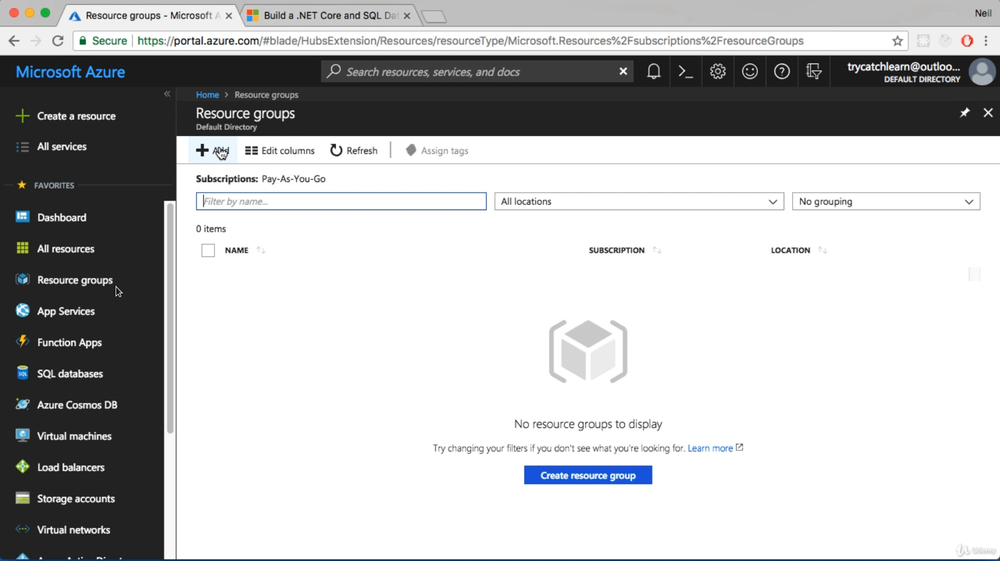Click the App Services globe icon
The image size is (1000, 561).
[22, 310]
